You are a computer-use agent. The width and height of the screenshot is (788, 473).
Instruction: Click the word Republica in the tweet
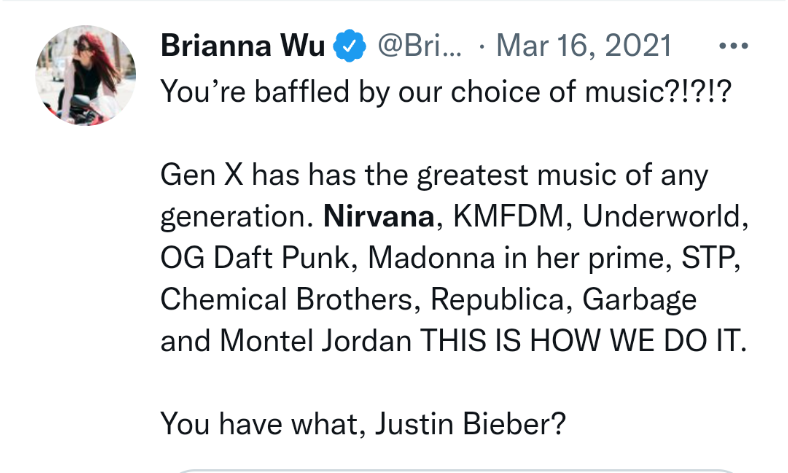pyautogui.click(x=498, y=299)
